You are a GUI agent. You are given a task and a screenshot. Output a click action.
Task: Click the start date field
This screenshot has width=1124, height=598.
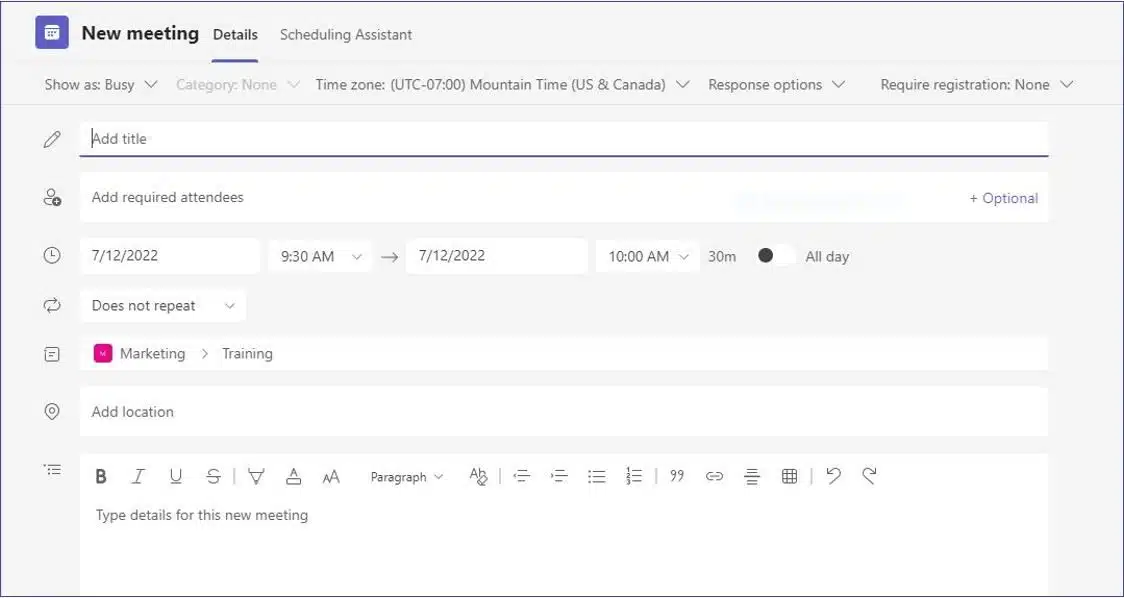click(170, 256)
